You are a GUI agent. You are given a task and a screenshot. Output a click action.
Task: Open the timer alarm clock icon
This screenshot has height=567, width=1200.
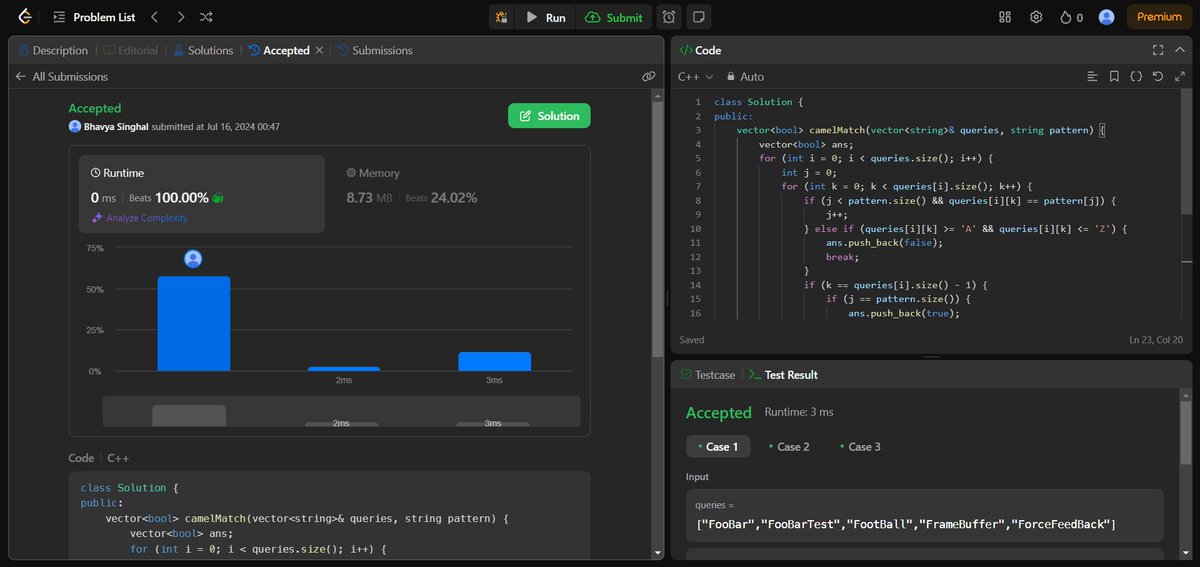point(668,17)
